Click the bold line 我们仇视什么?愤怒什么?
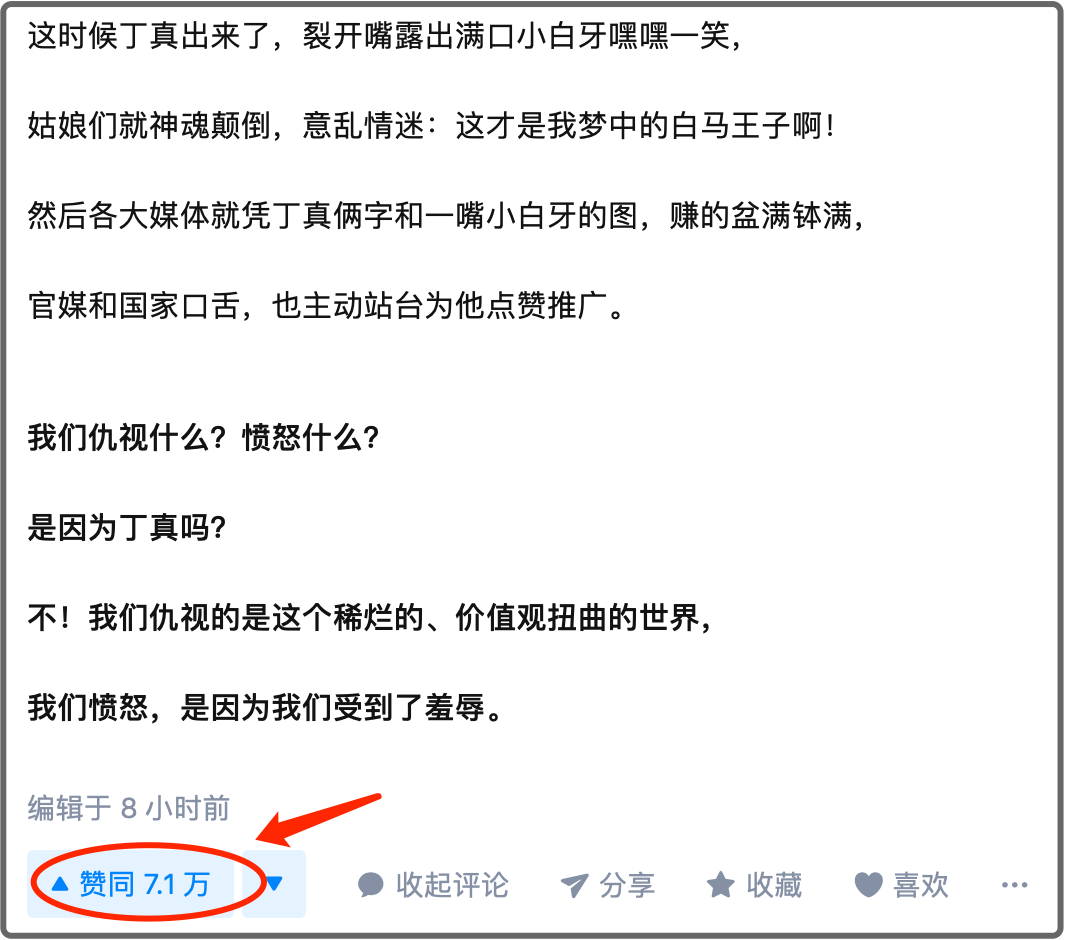The height and width of the screenshot is (940, 1066). click(x=203, y=437)
